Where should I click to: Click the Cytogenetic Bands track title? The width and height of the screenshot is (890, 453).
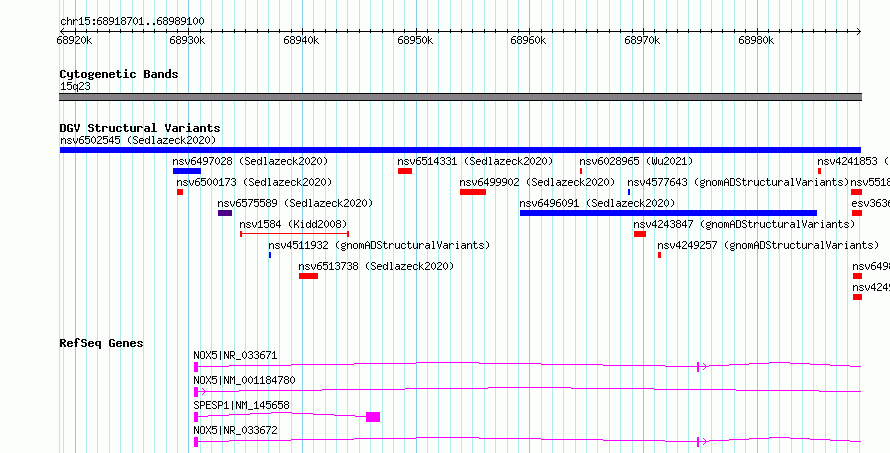[119, 74]
